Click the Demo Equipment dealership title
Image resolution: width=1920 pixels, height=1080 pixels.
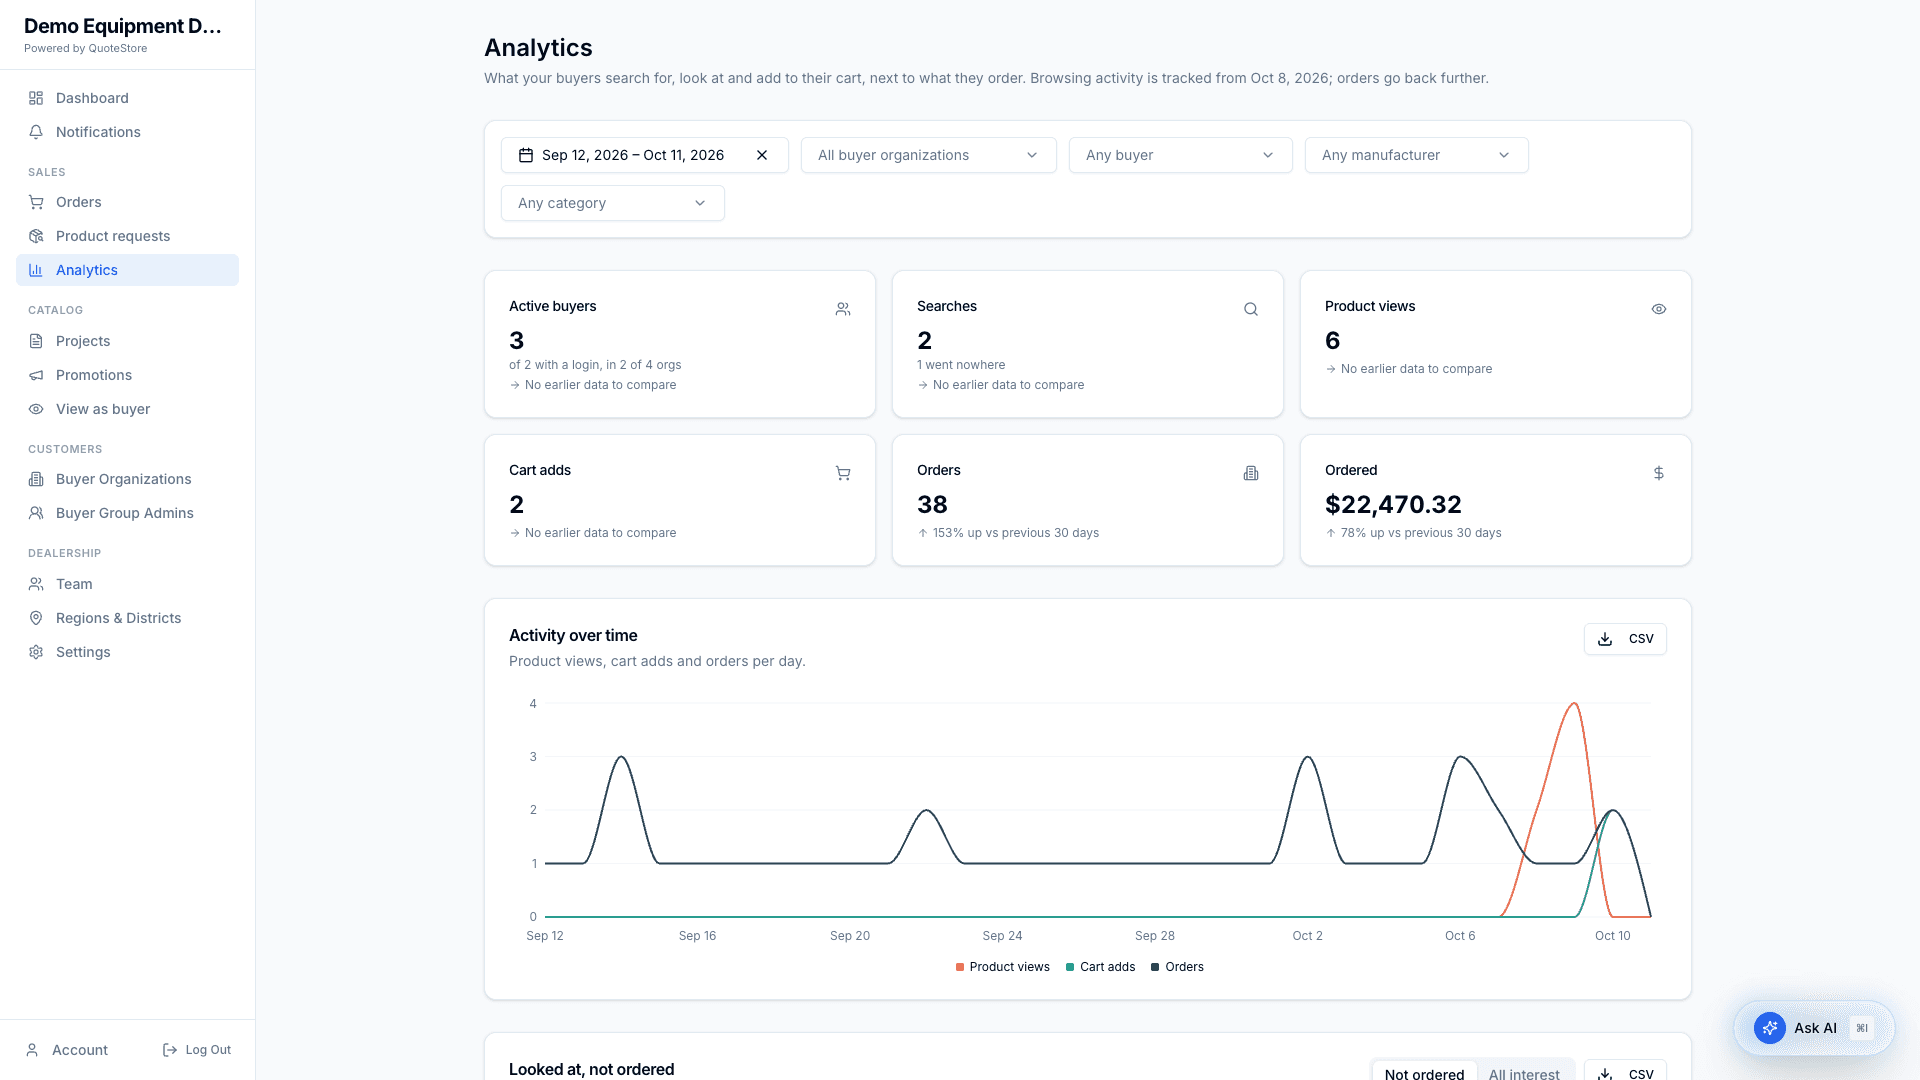coord(123,26)
